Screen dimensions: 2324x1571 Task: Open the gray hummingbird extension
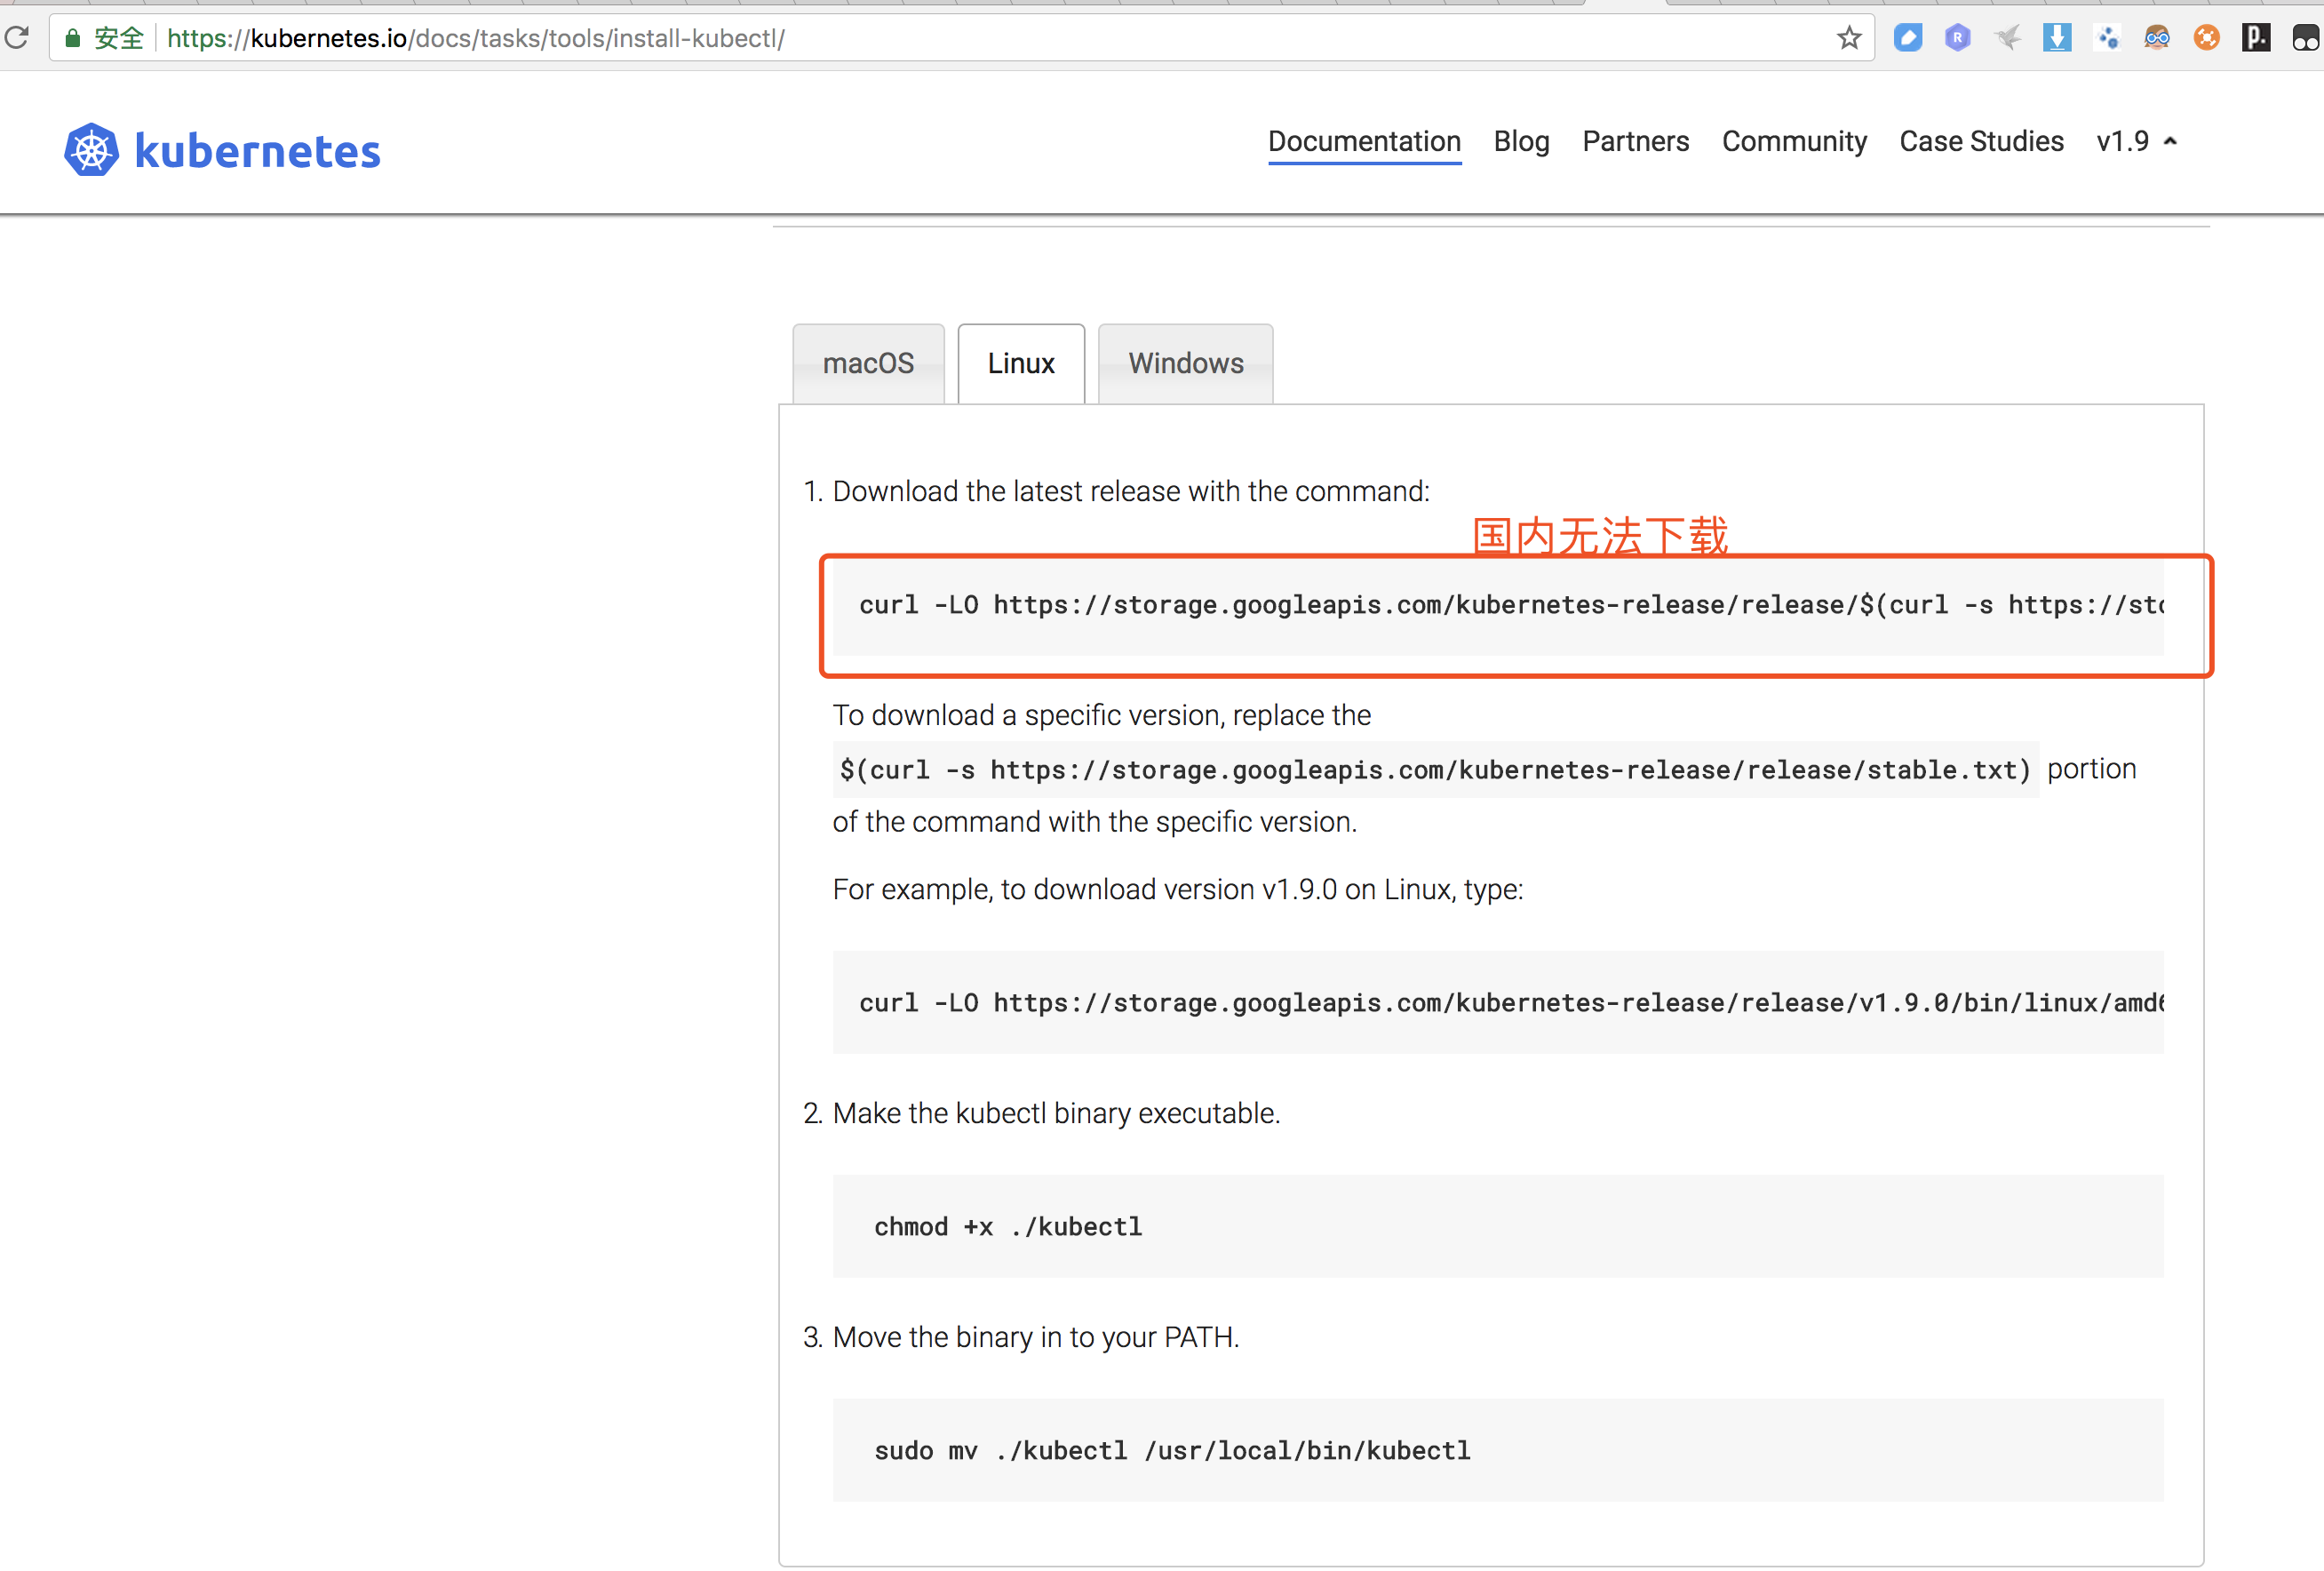click(2007, 38)
